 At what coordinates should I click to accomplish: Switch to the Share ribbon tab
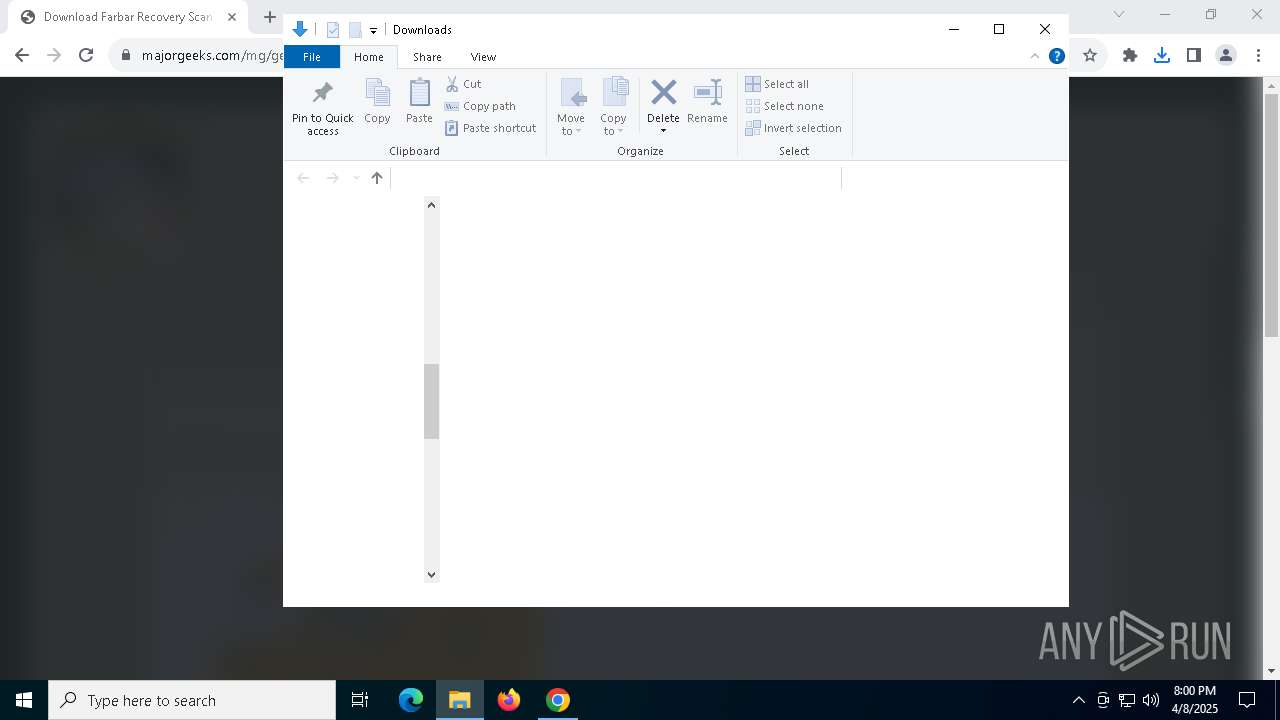tap(427, 57)
